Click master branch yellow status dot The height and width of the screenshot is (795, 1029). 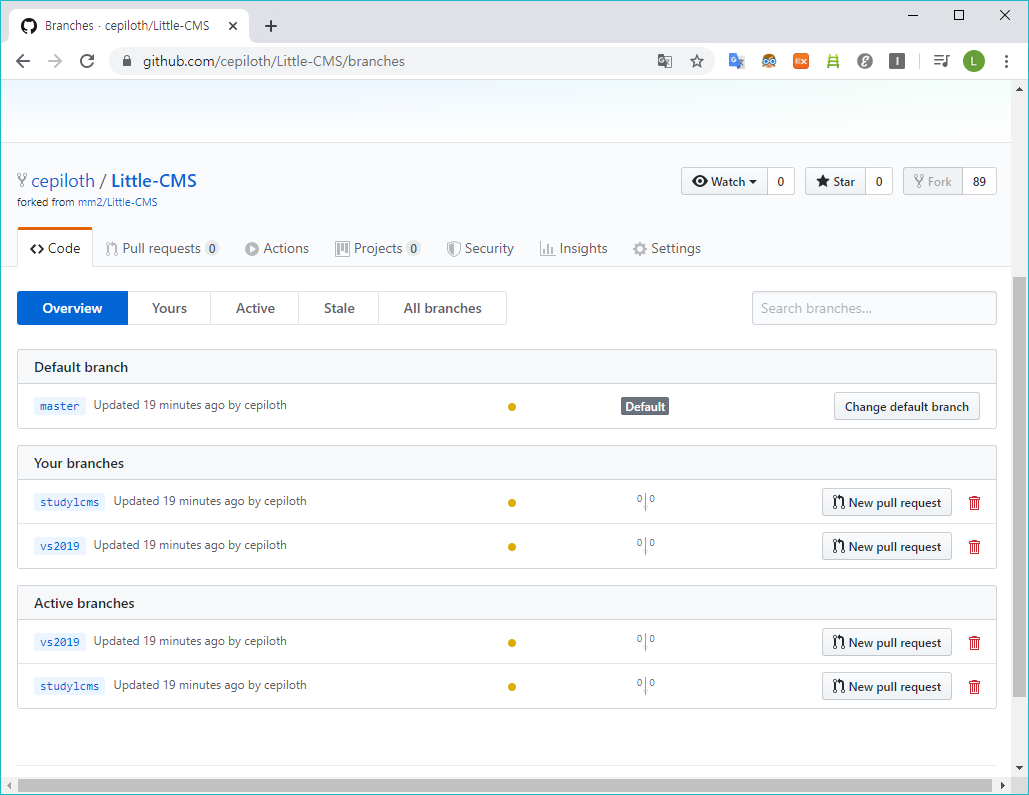coord(512,407)
